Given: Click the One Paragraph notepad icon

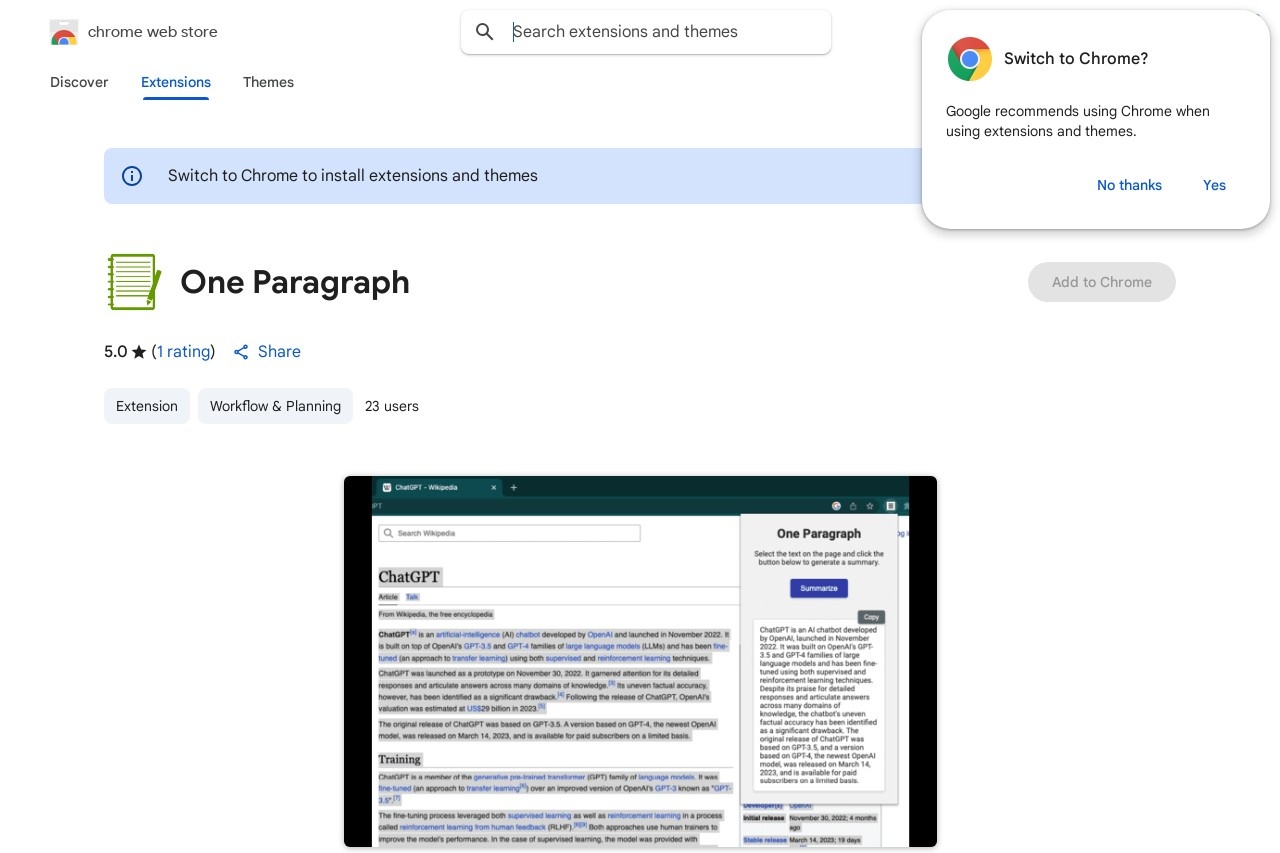Looking at the screenshot, I should point(133,282).
